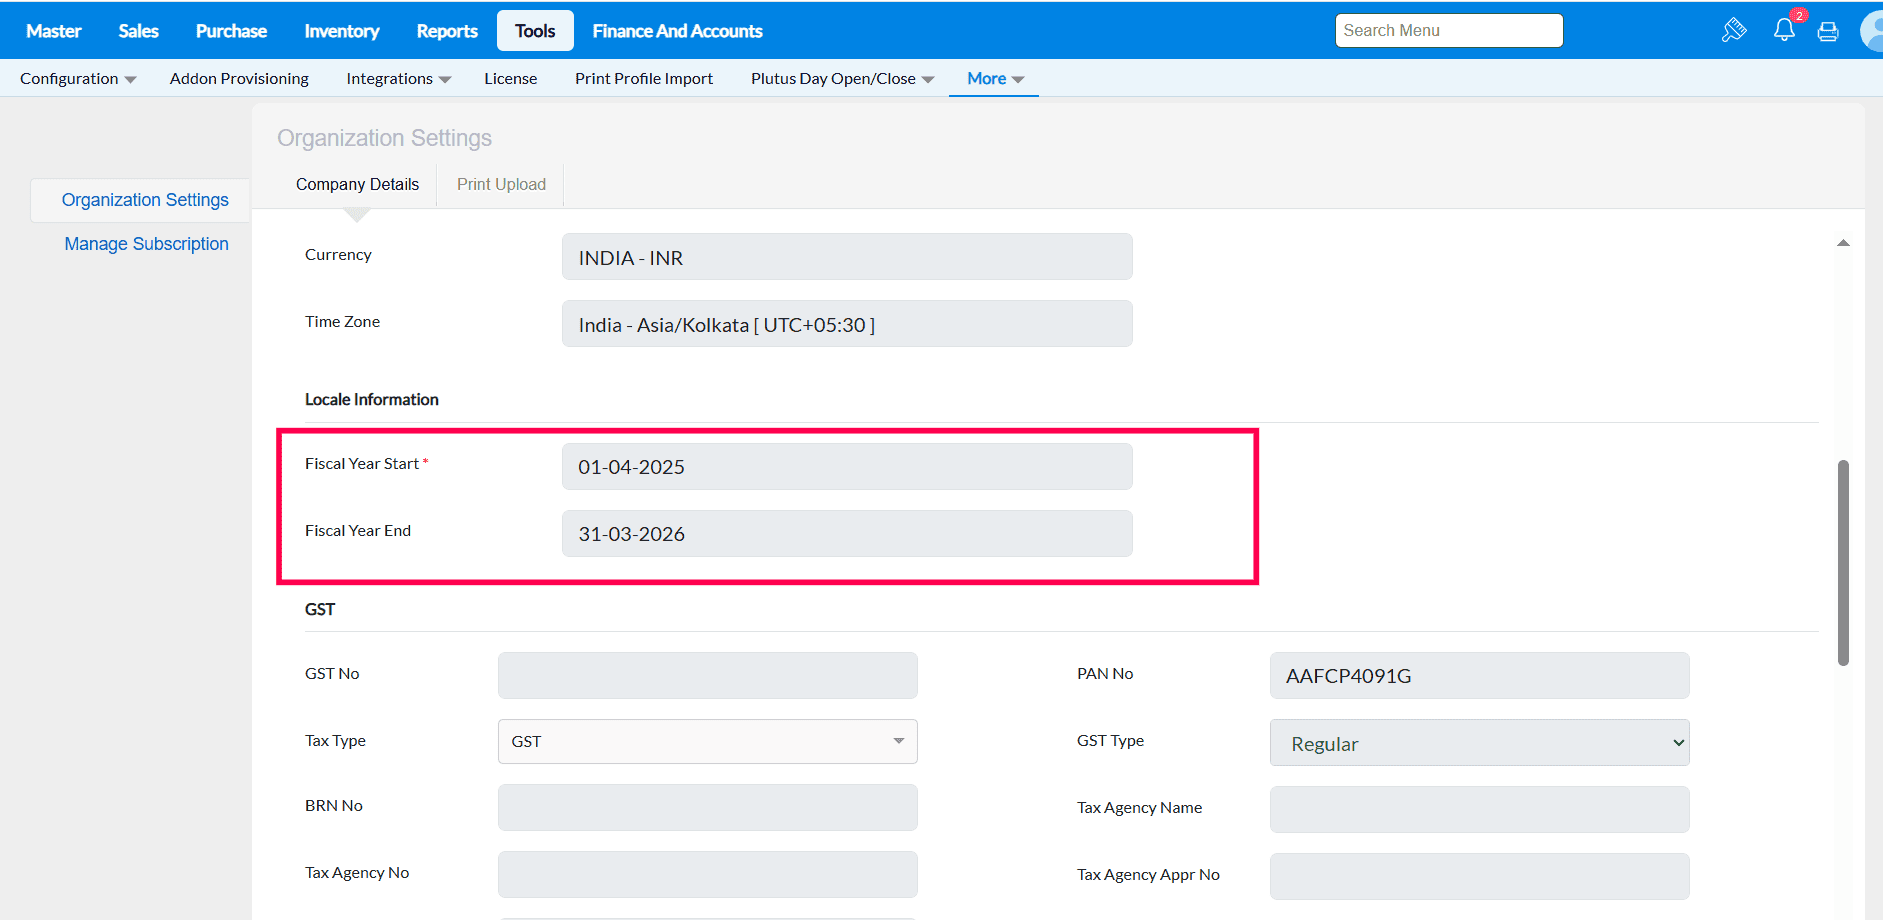This screenshot has width=1883, height=920.
Task: Click the Addon Provisioning link
Action: [x=239, y=79]
